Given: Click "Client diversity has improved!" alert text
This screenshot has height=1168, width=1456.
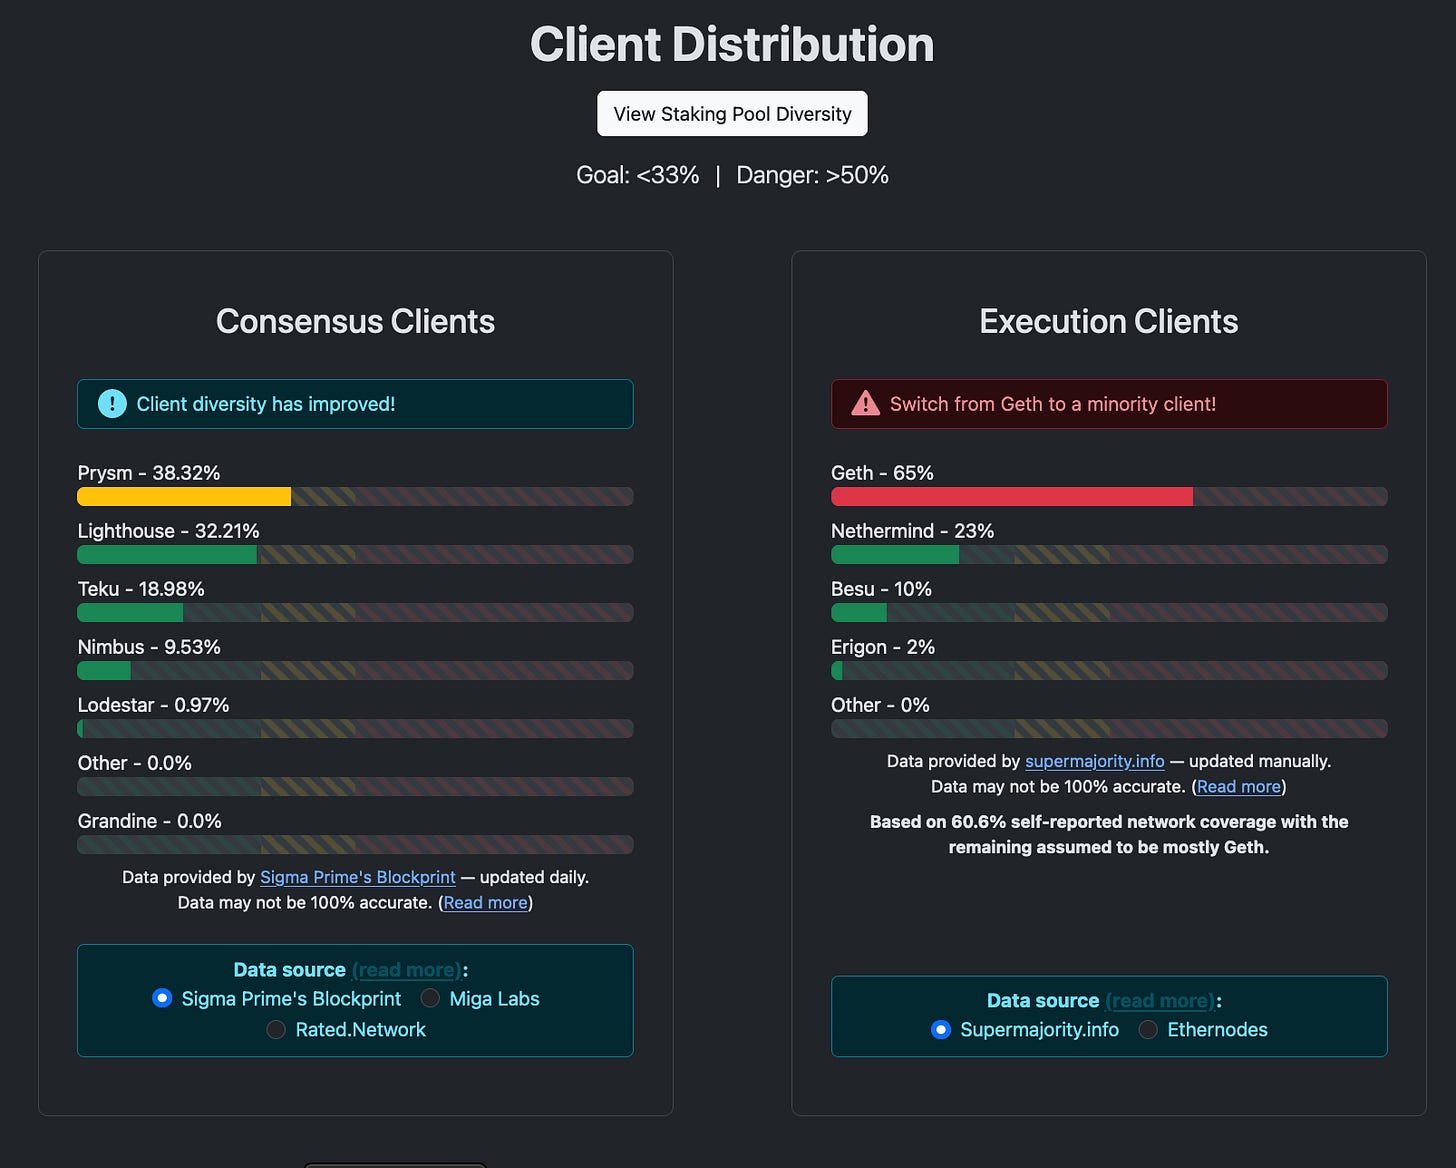Looking at the screenshot, I should coord(266,404).
